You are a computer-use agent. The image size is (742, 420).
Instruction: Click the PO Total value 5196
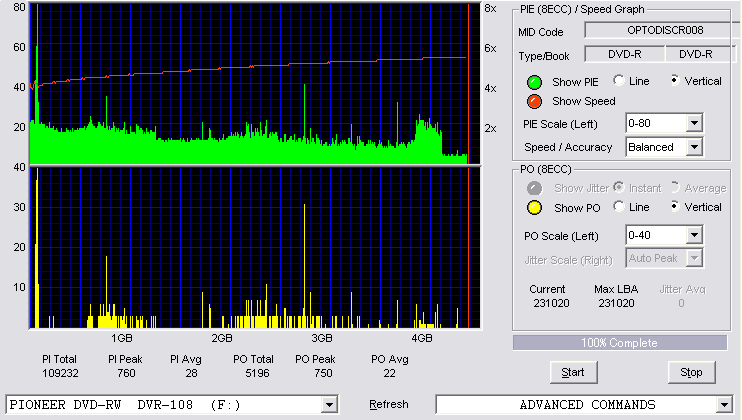[x=257, y=374]
